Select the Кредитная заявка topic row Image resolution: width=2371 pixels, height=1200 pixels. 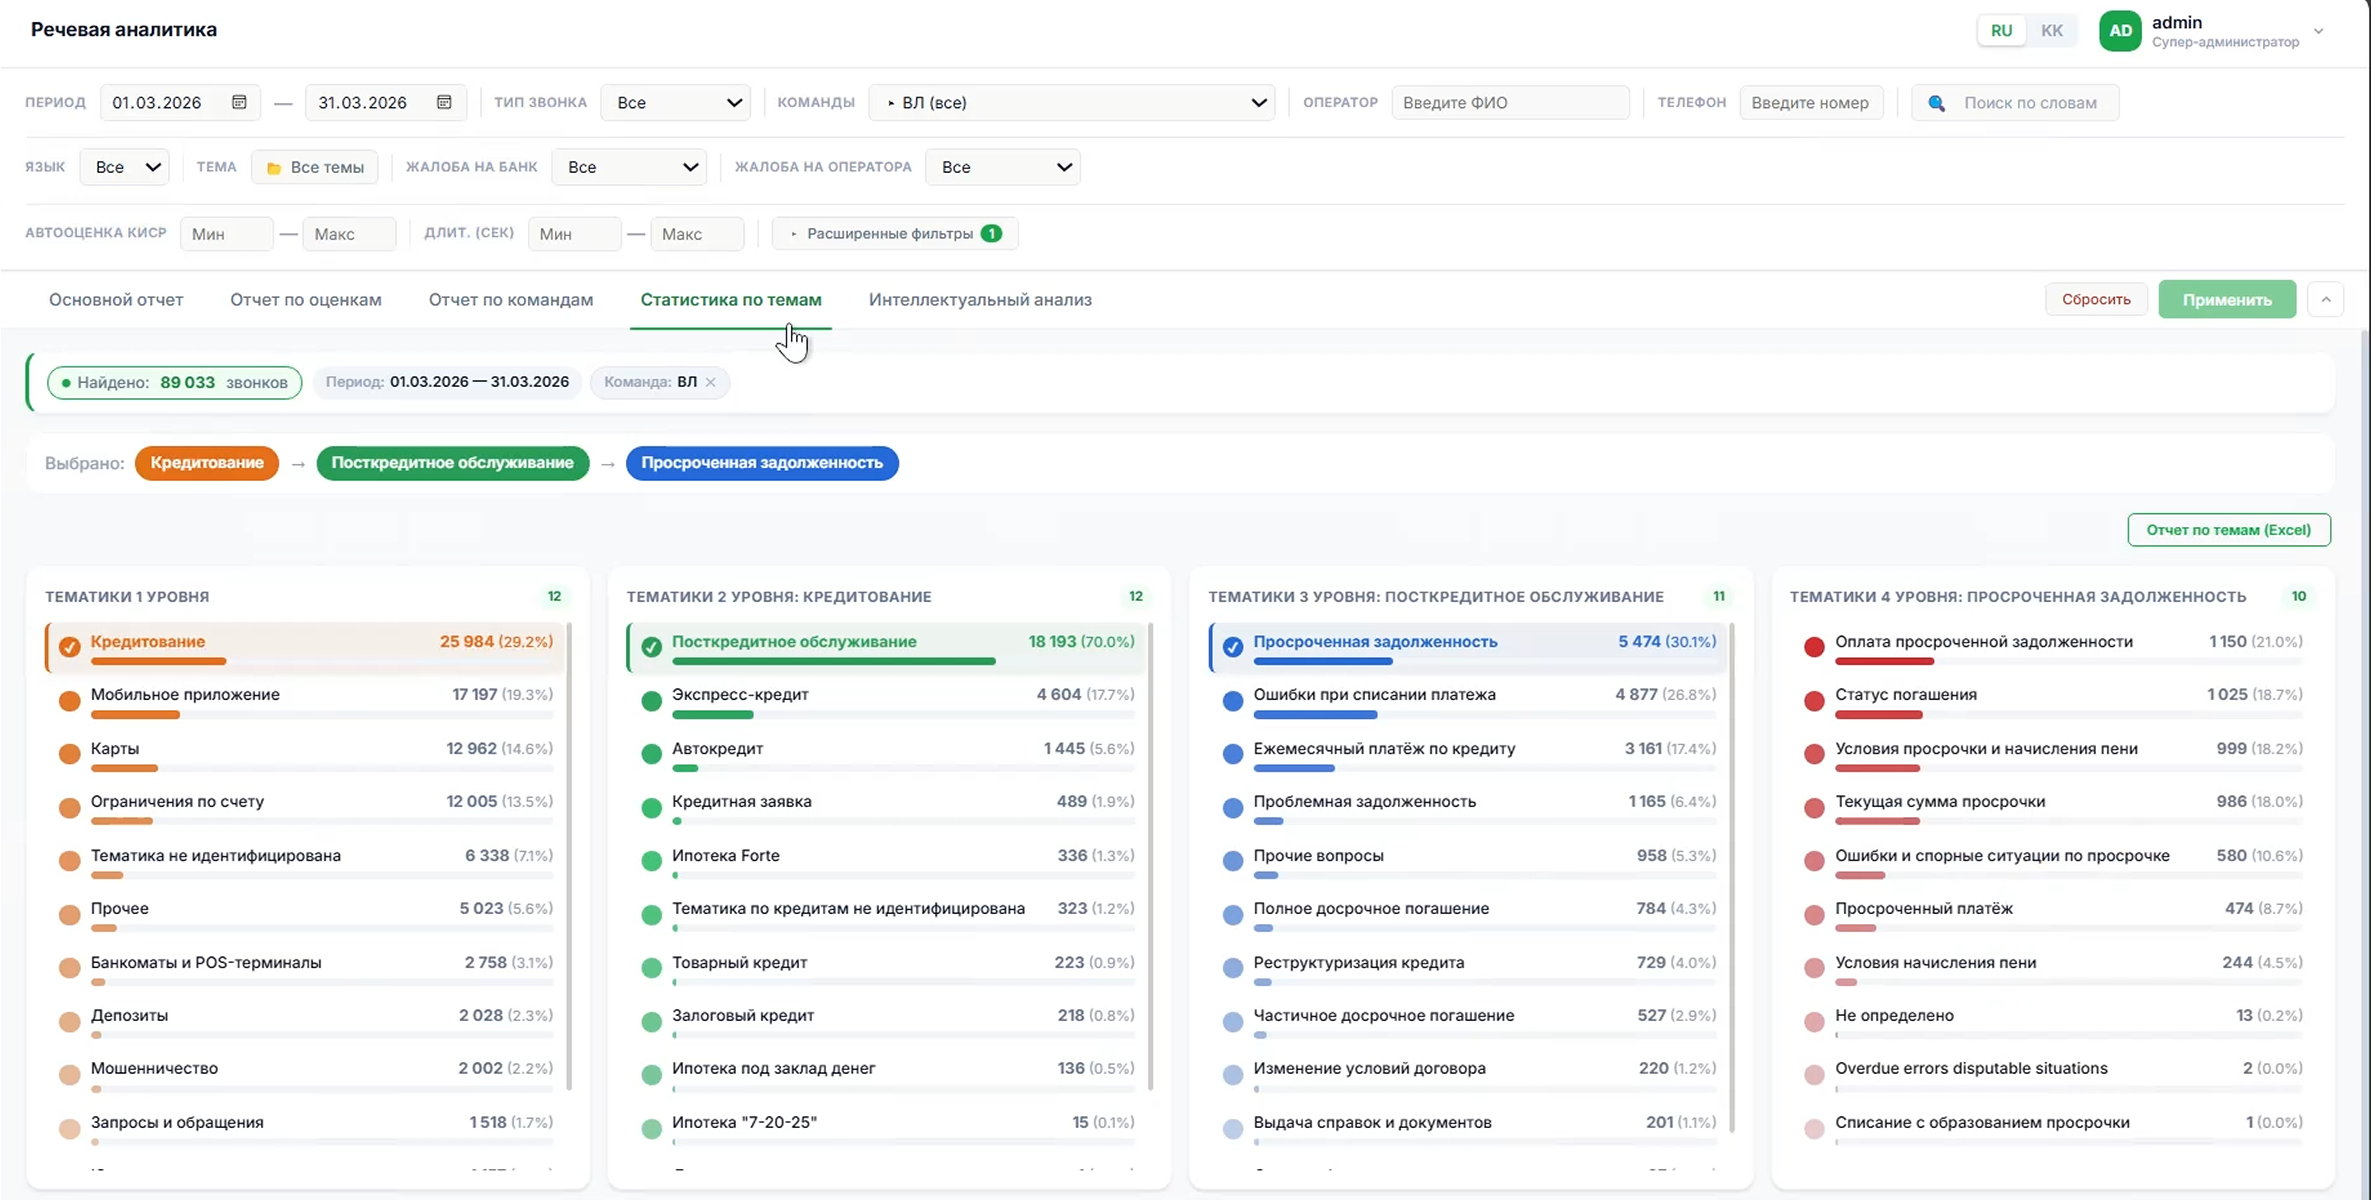[888, 809]
